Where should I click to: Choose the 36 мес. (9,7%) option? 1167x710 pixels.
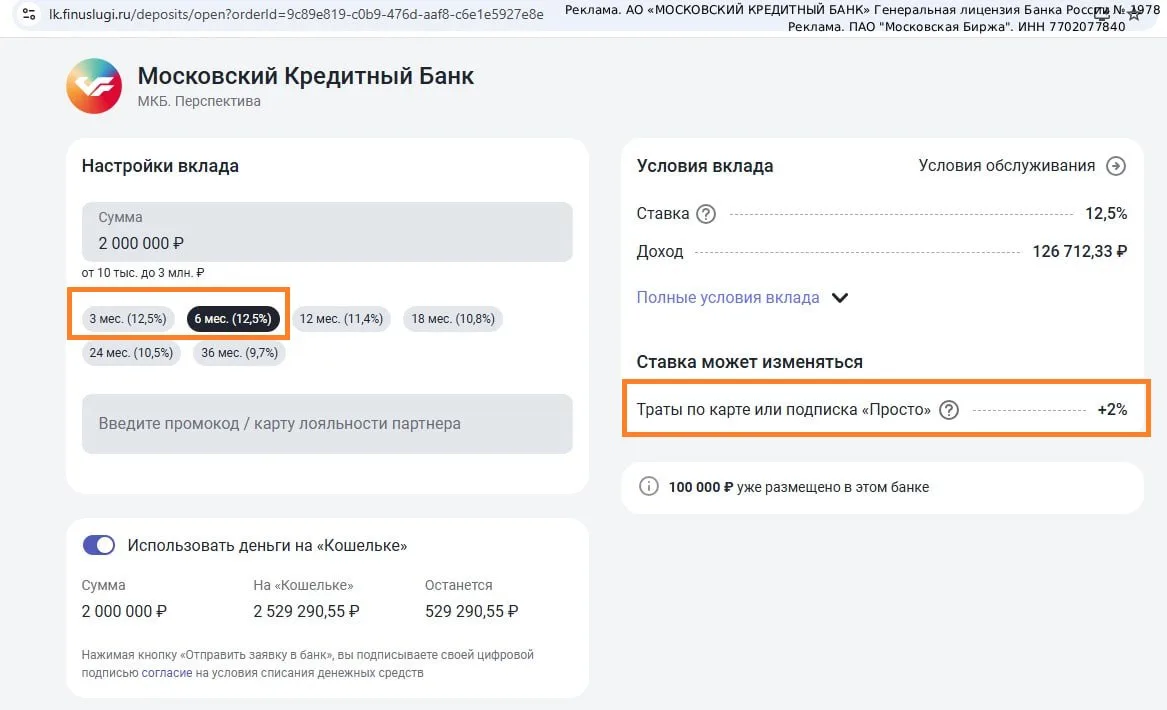240,353
